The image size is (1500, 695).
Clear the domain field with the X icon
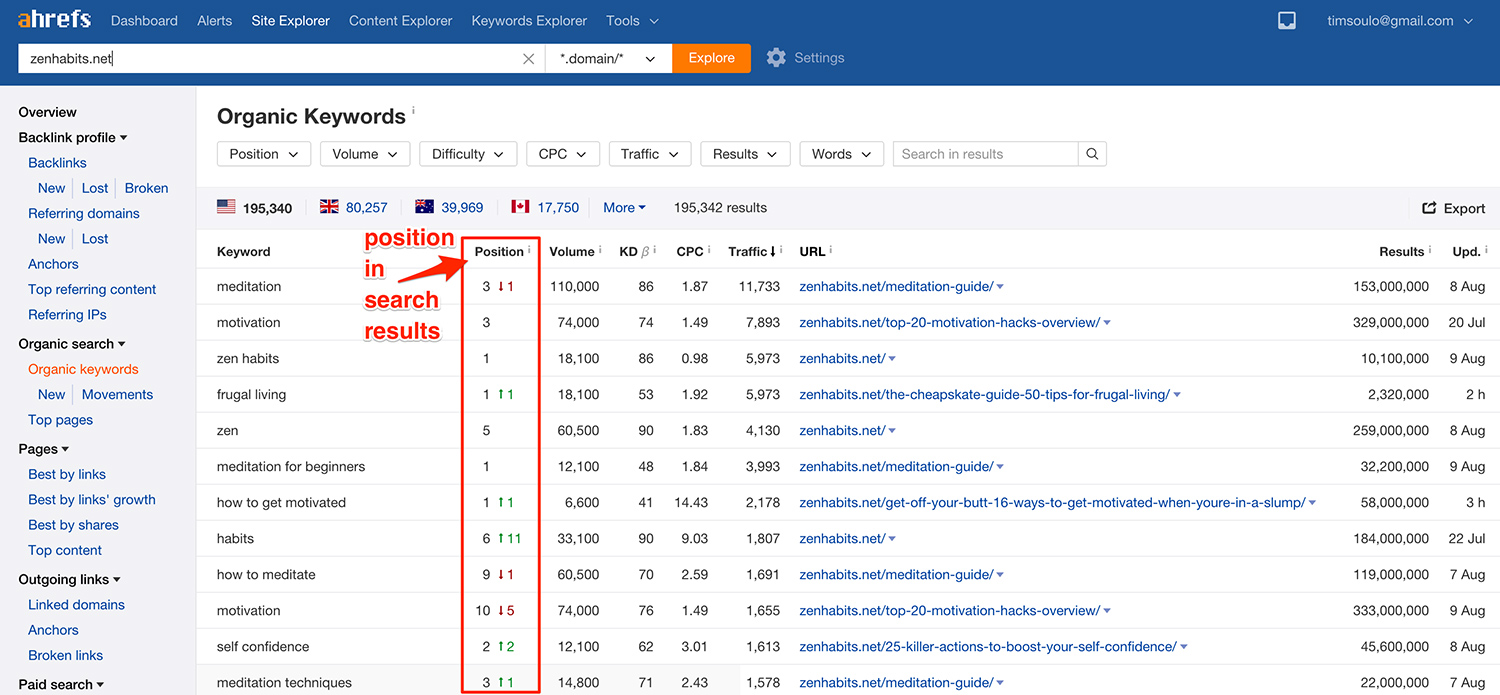pos(529,58)
